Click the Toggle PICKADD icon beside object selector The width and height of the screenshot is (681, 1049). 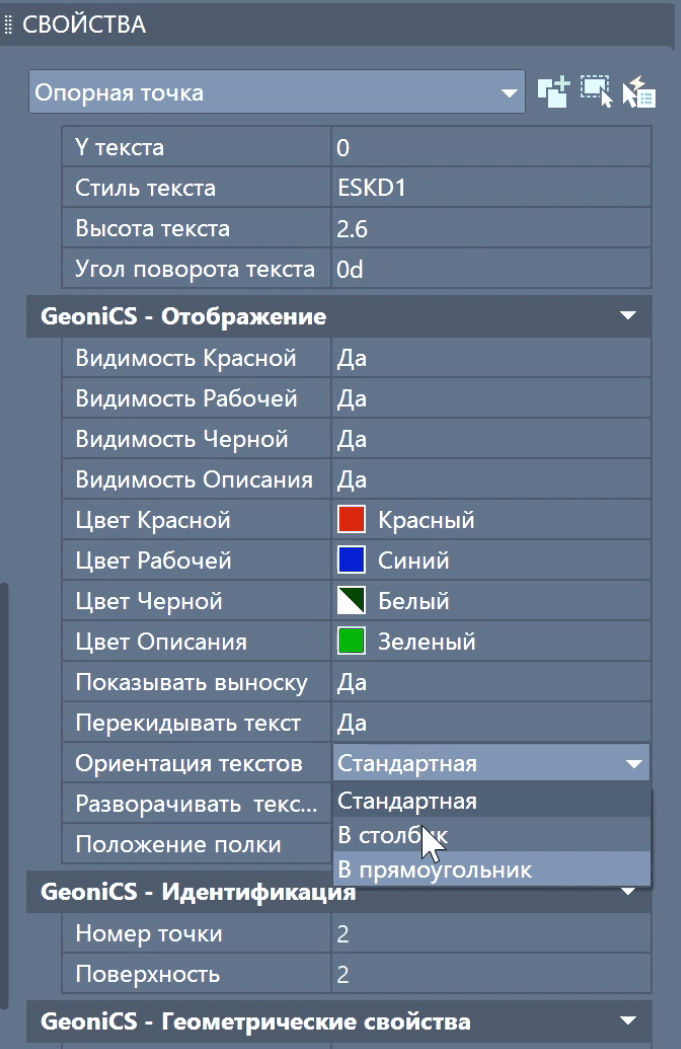pos(552,92)
